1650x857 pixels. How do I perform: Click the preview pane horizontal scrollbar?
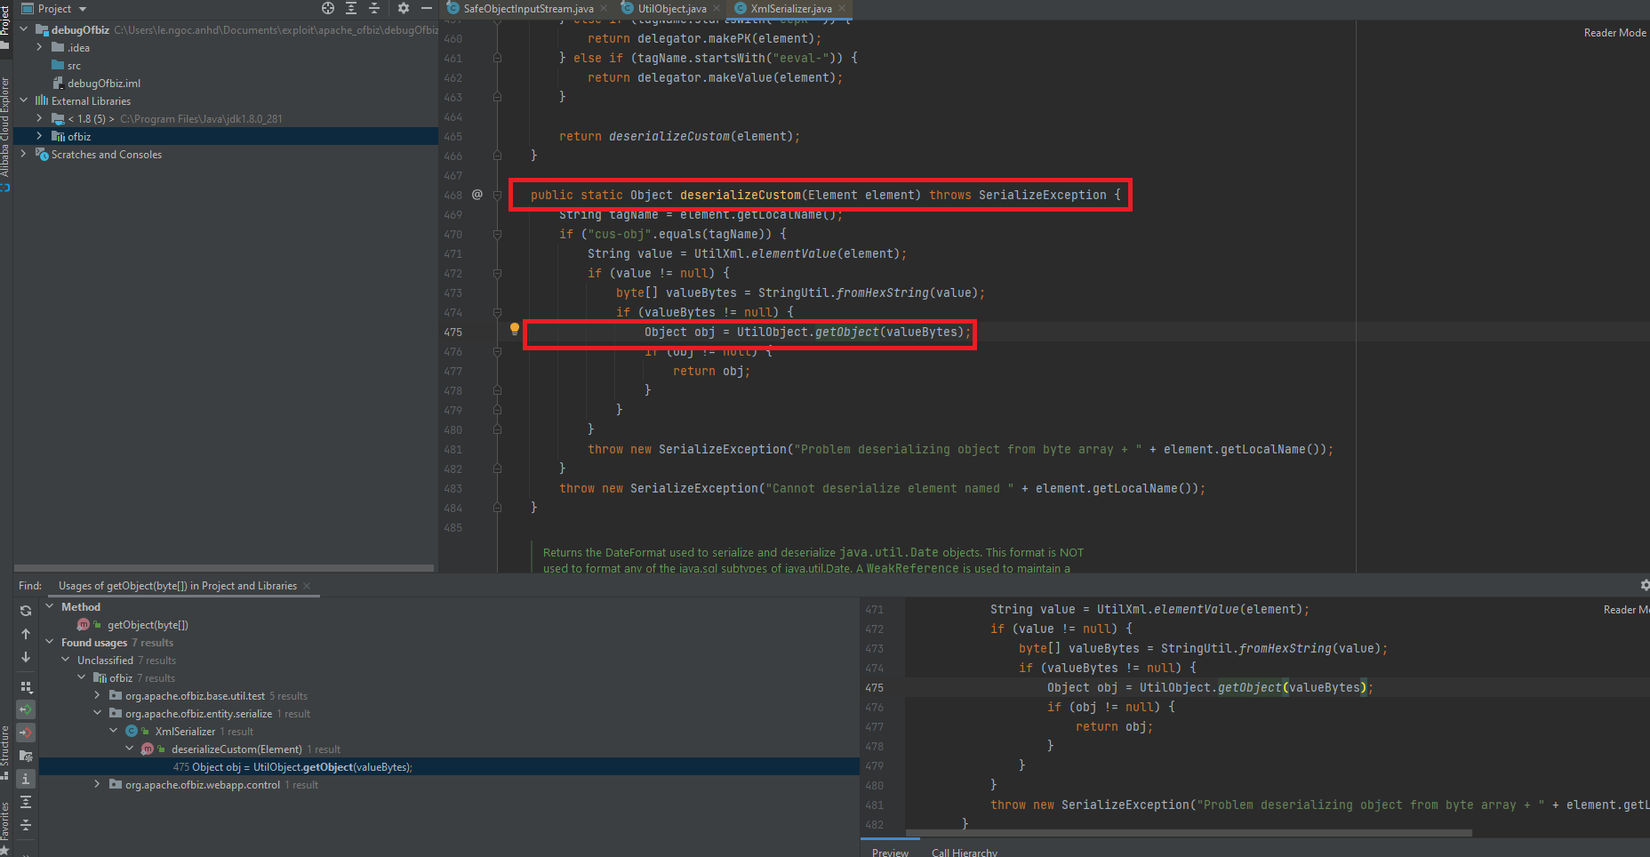coord(1188,832)
